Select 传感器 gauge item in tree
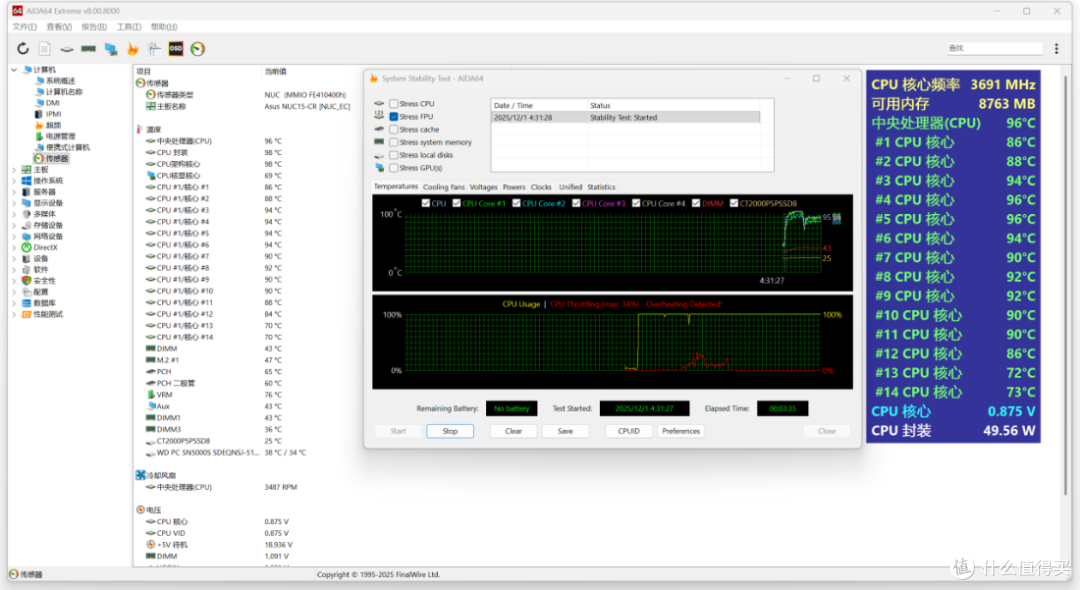Screen dimensions: 1080x590 [x=56, y=158]
